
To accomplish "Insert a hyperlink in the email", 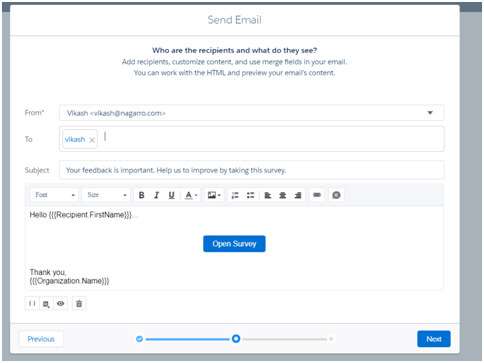I will [x=317, y=195].
